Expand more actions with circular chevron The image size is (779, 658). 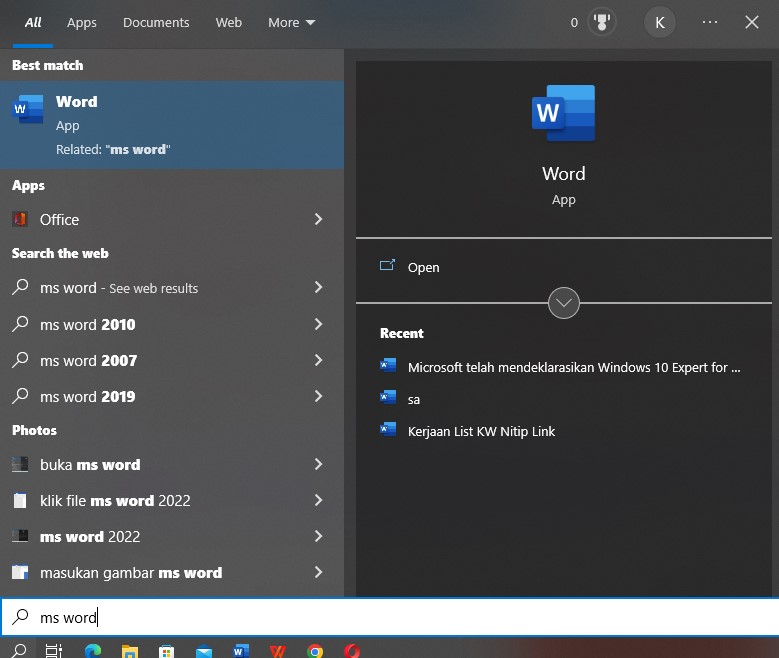563,303
